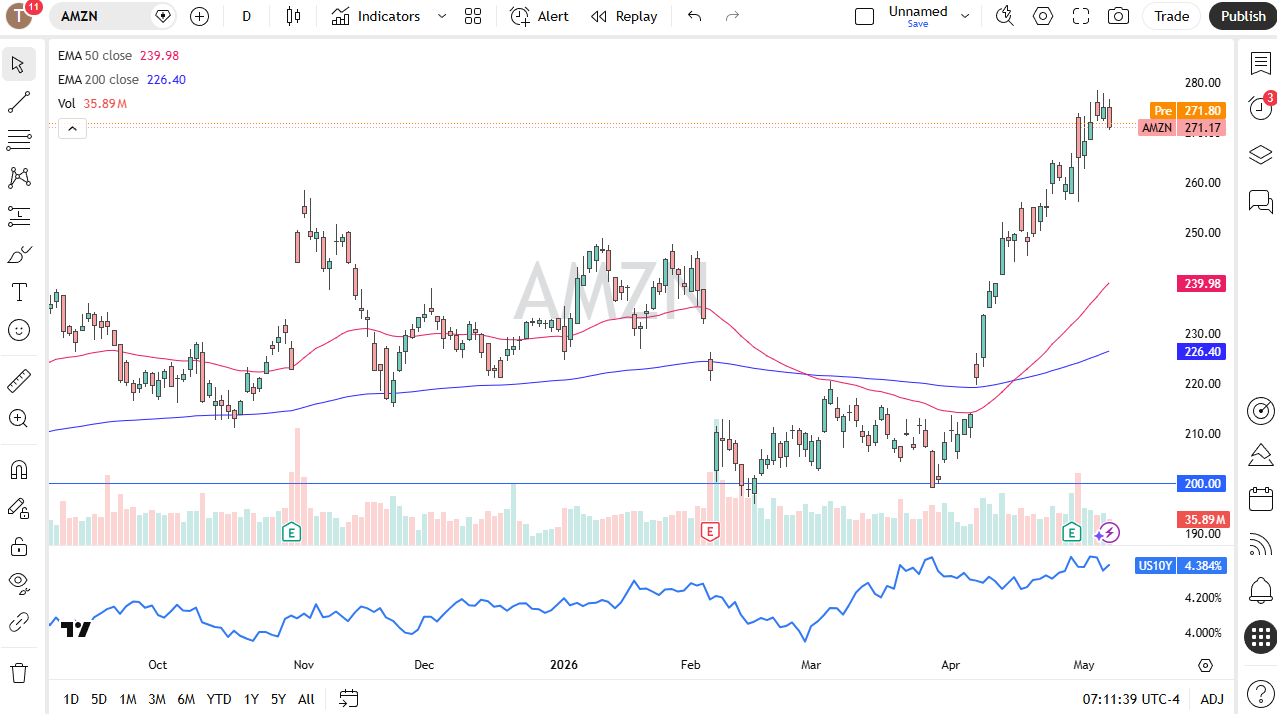This screenshot has width=1277, height=714.
Task: Select the EMA 200 close legend
Action: [x=98, y=80]
